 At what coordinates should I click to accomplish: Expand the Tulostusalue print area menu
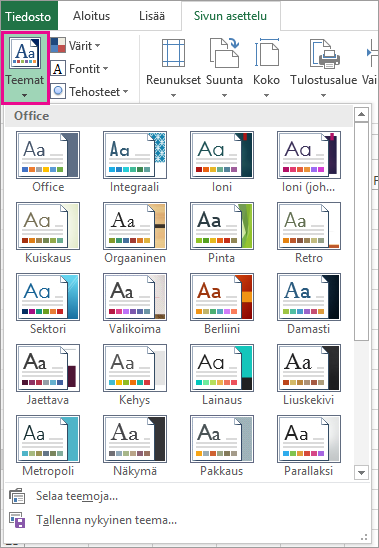323,68
